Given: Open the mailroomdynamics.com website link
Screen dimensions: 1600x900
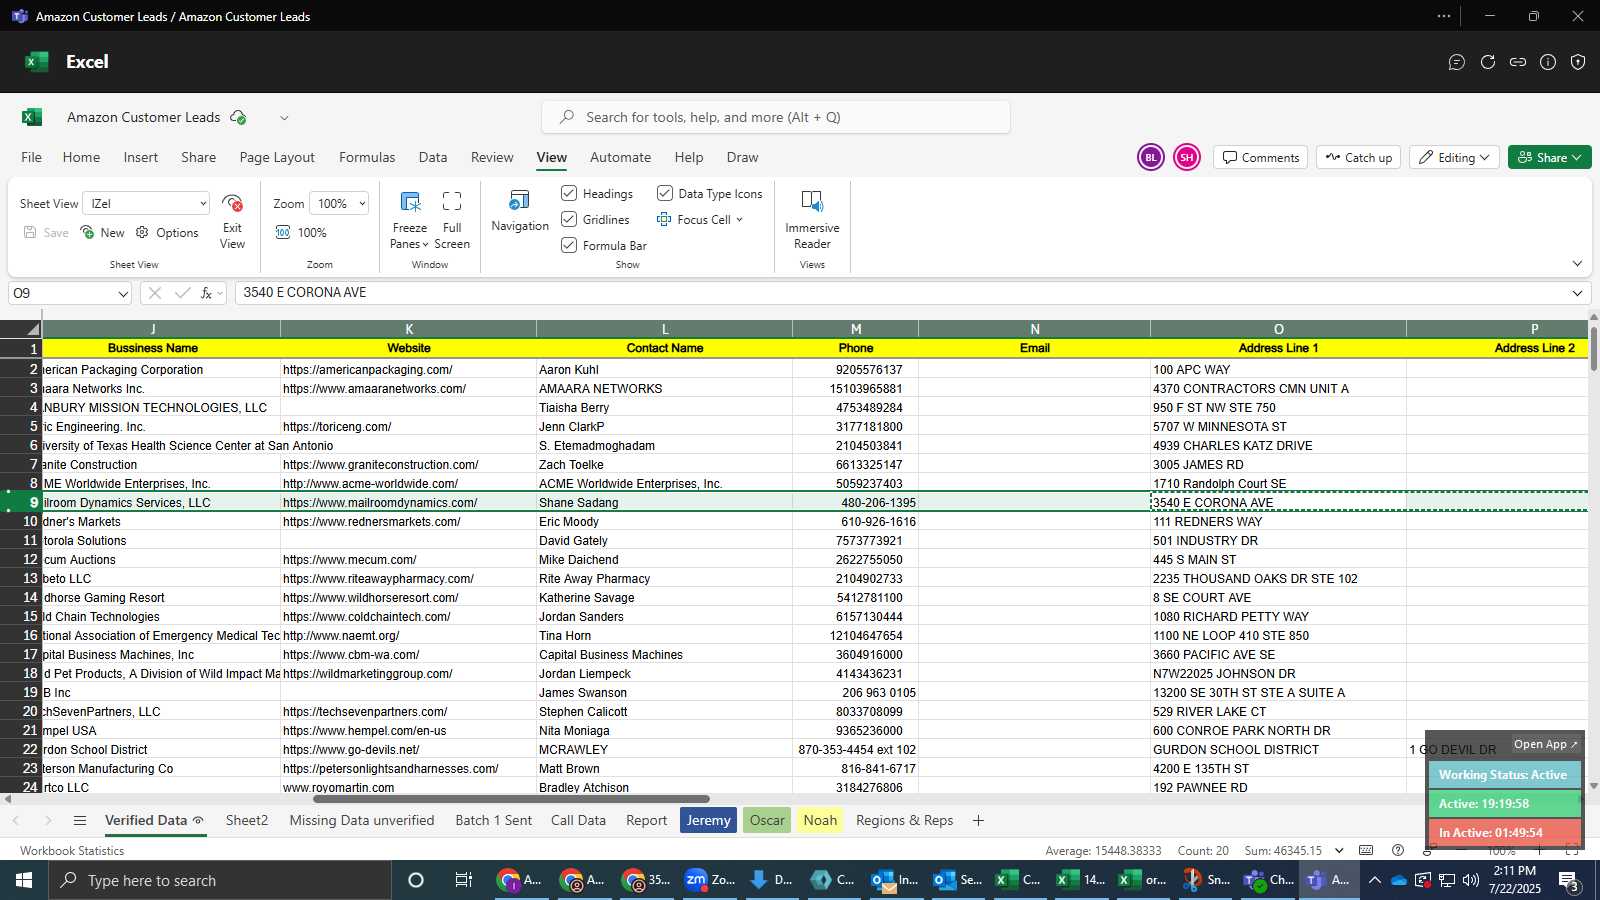Looking at the screenshot, I should [x=380, y=503].
